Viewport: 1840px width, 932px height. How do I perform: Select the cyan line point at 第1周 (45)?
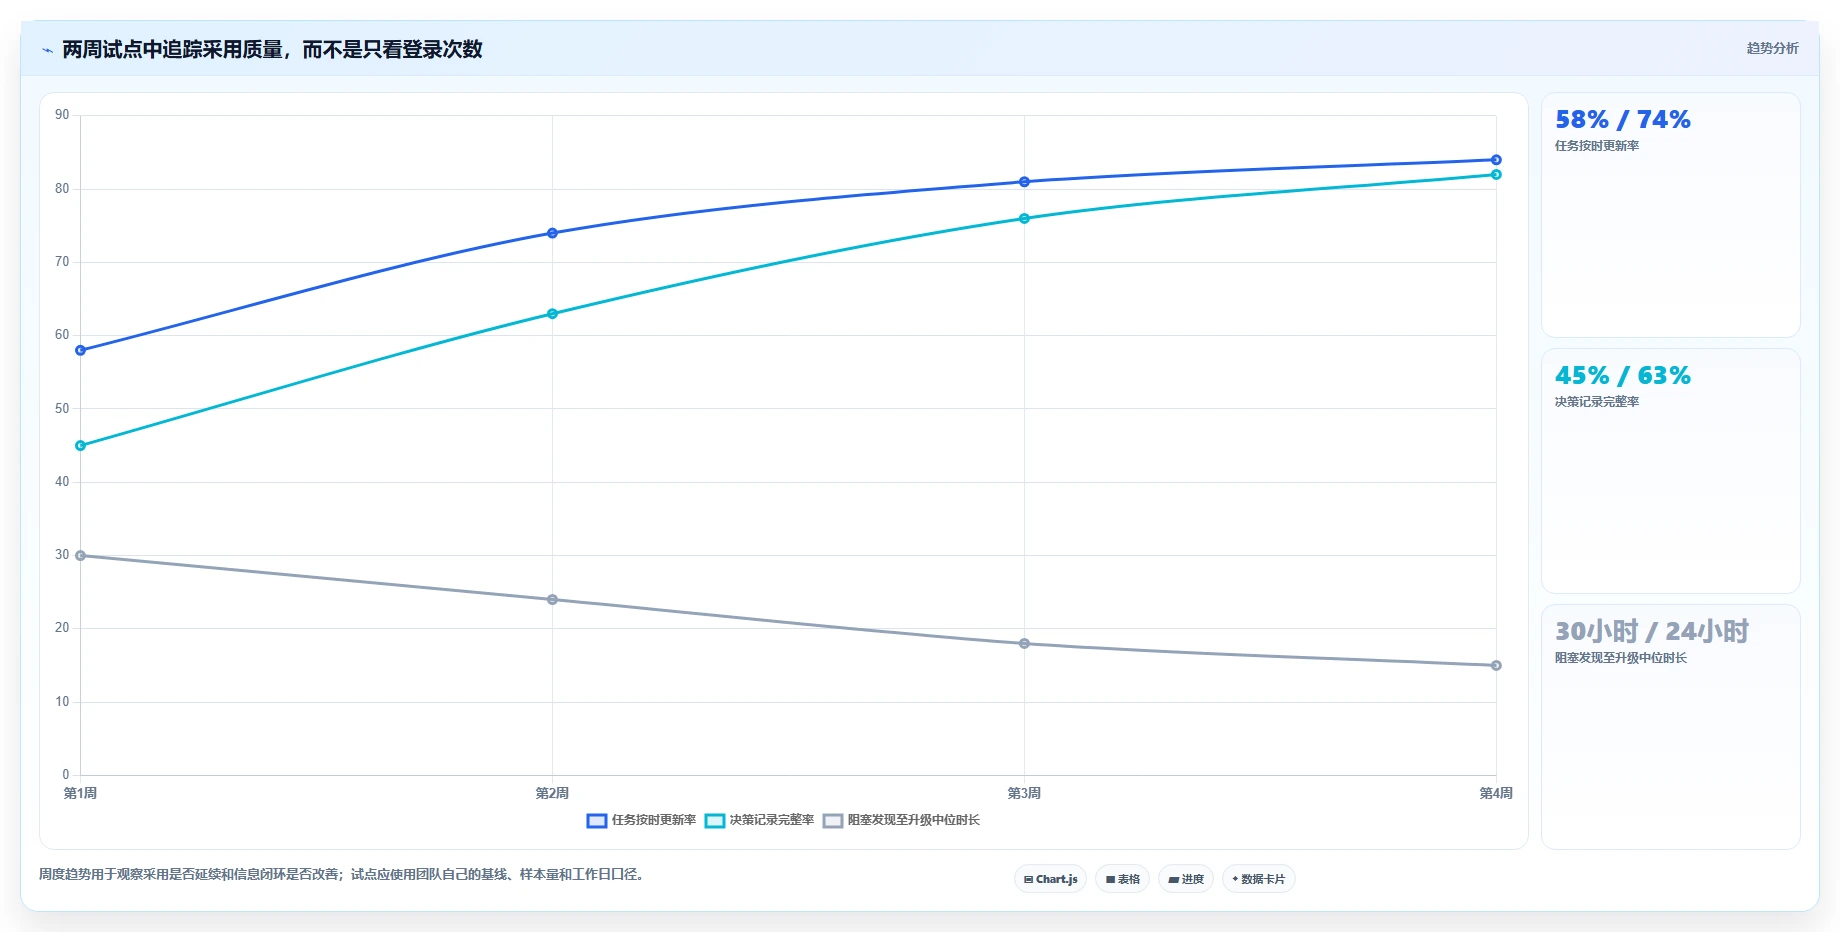pos(81,446)
